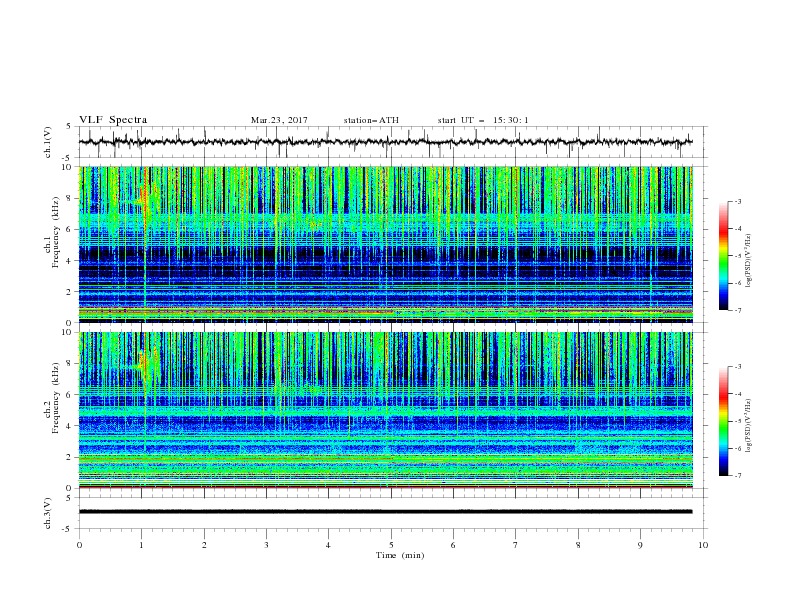The width and height of the screenshot is (792, 612).
Task: Click the "ch.3(V)" waveform axis label
Action: (x=48, y=513)
